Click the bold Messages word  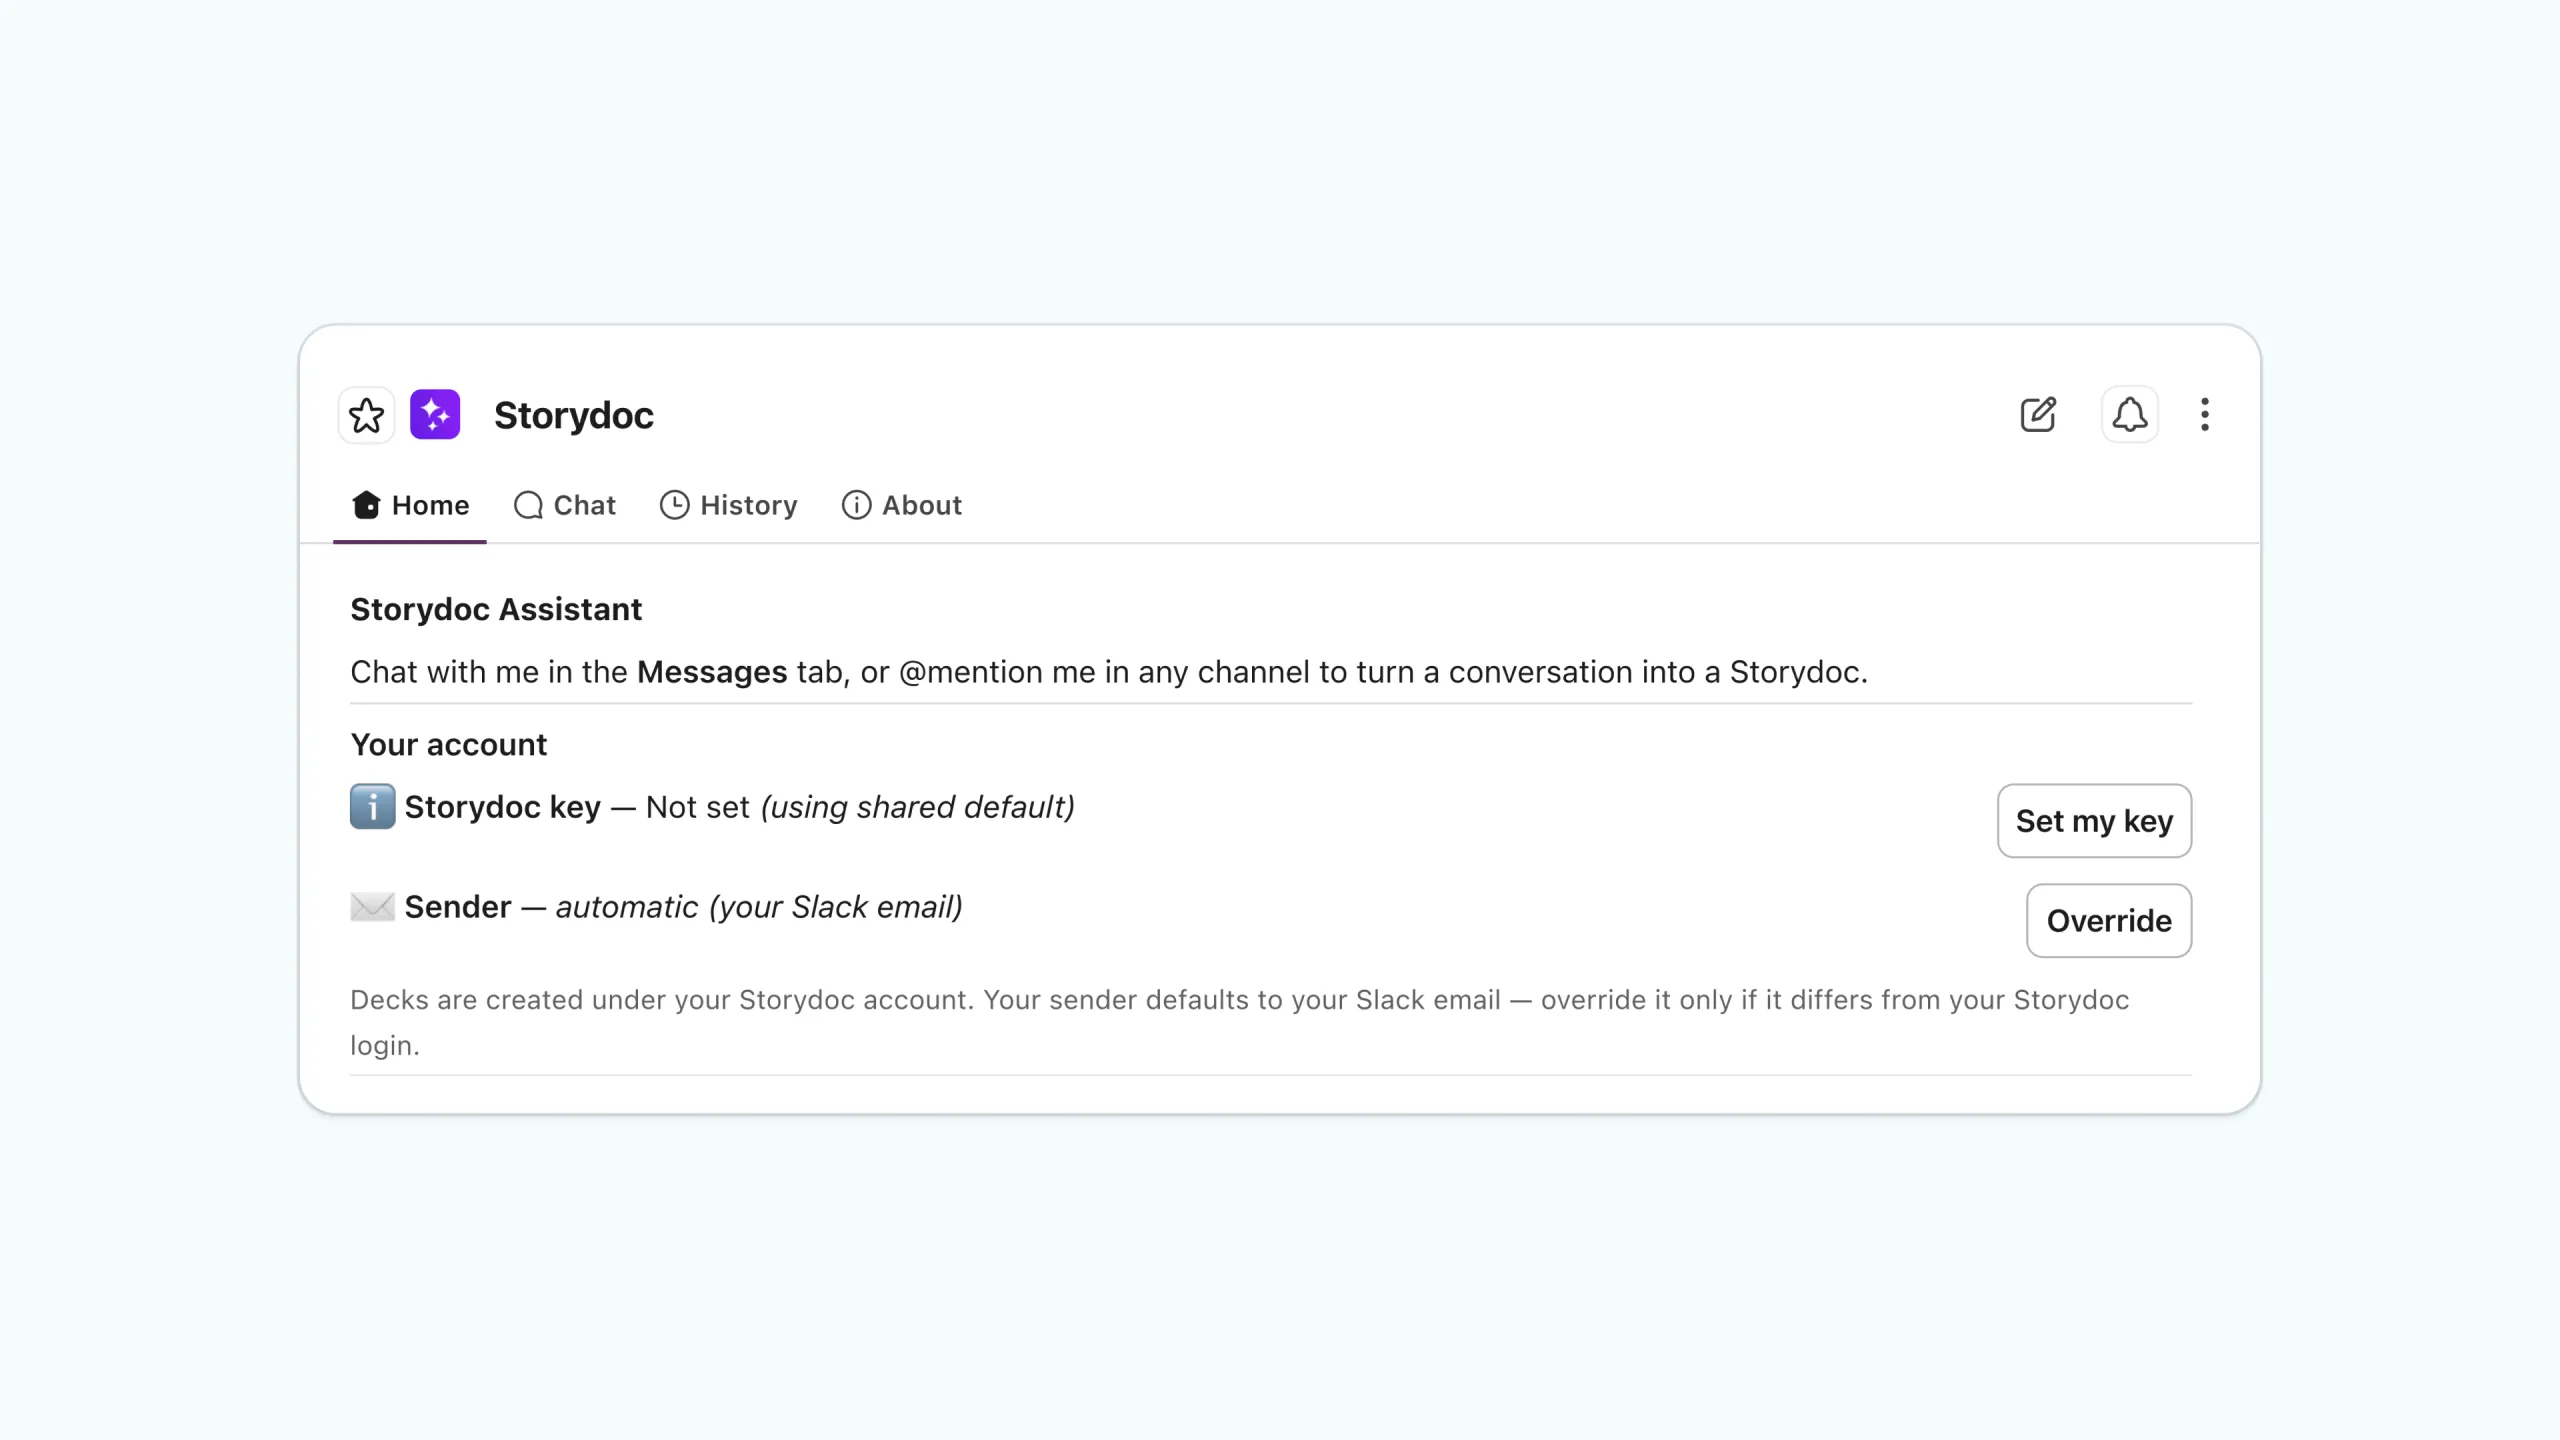[712, 672]
